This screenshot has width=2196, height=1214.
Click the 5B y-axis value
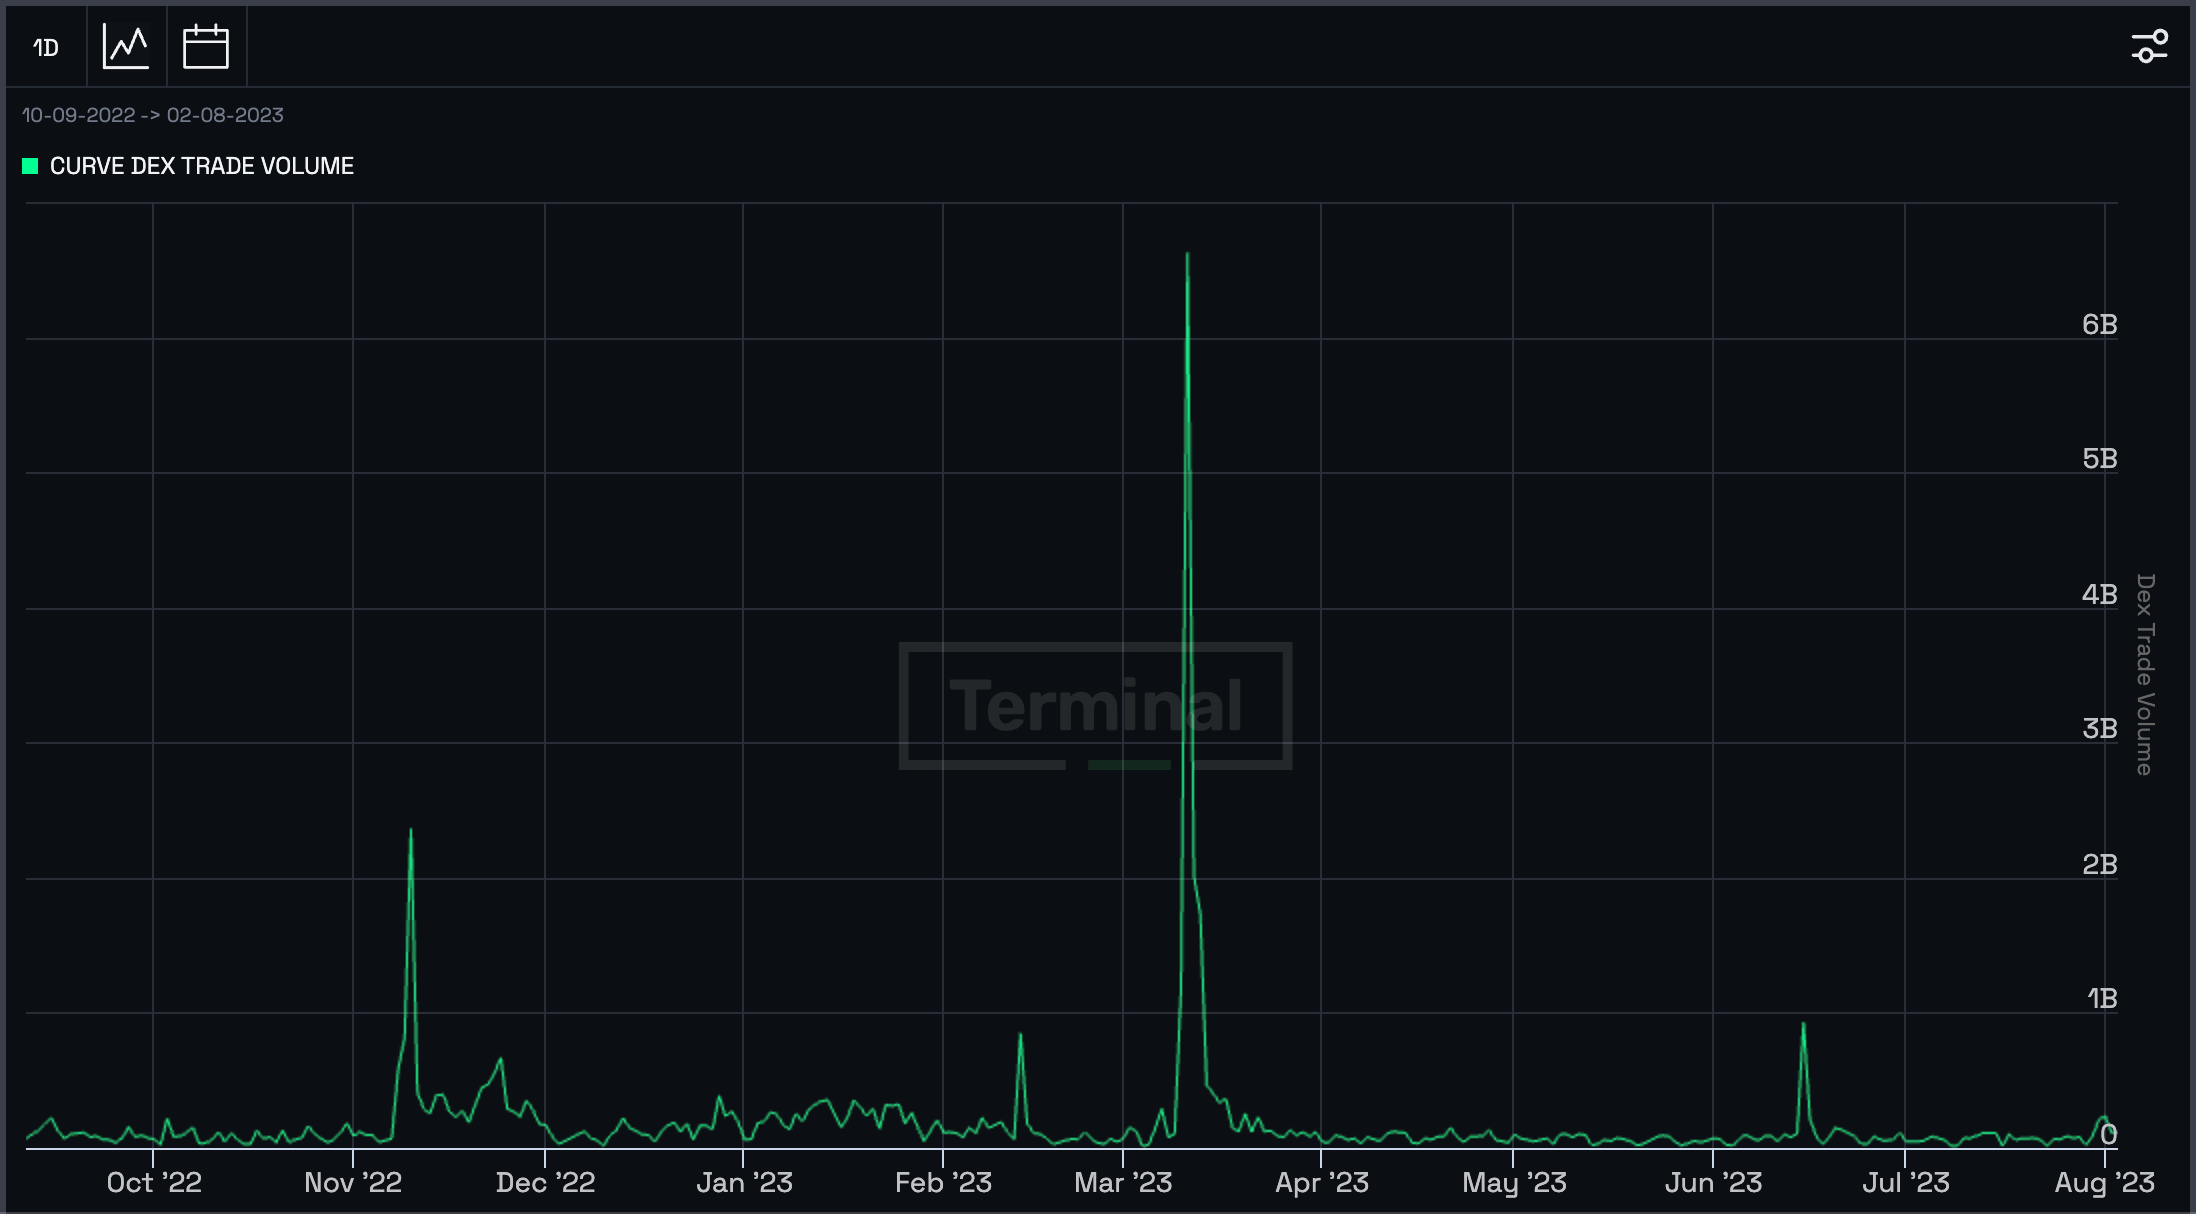click(2099, 458)
